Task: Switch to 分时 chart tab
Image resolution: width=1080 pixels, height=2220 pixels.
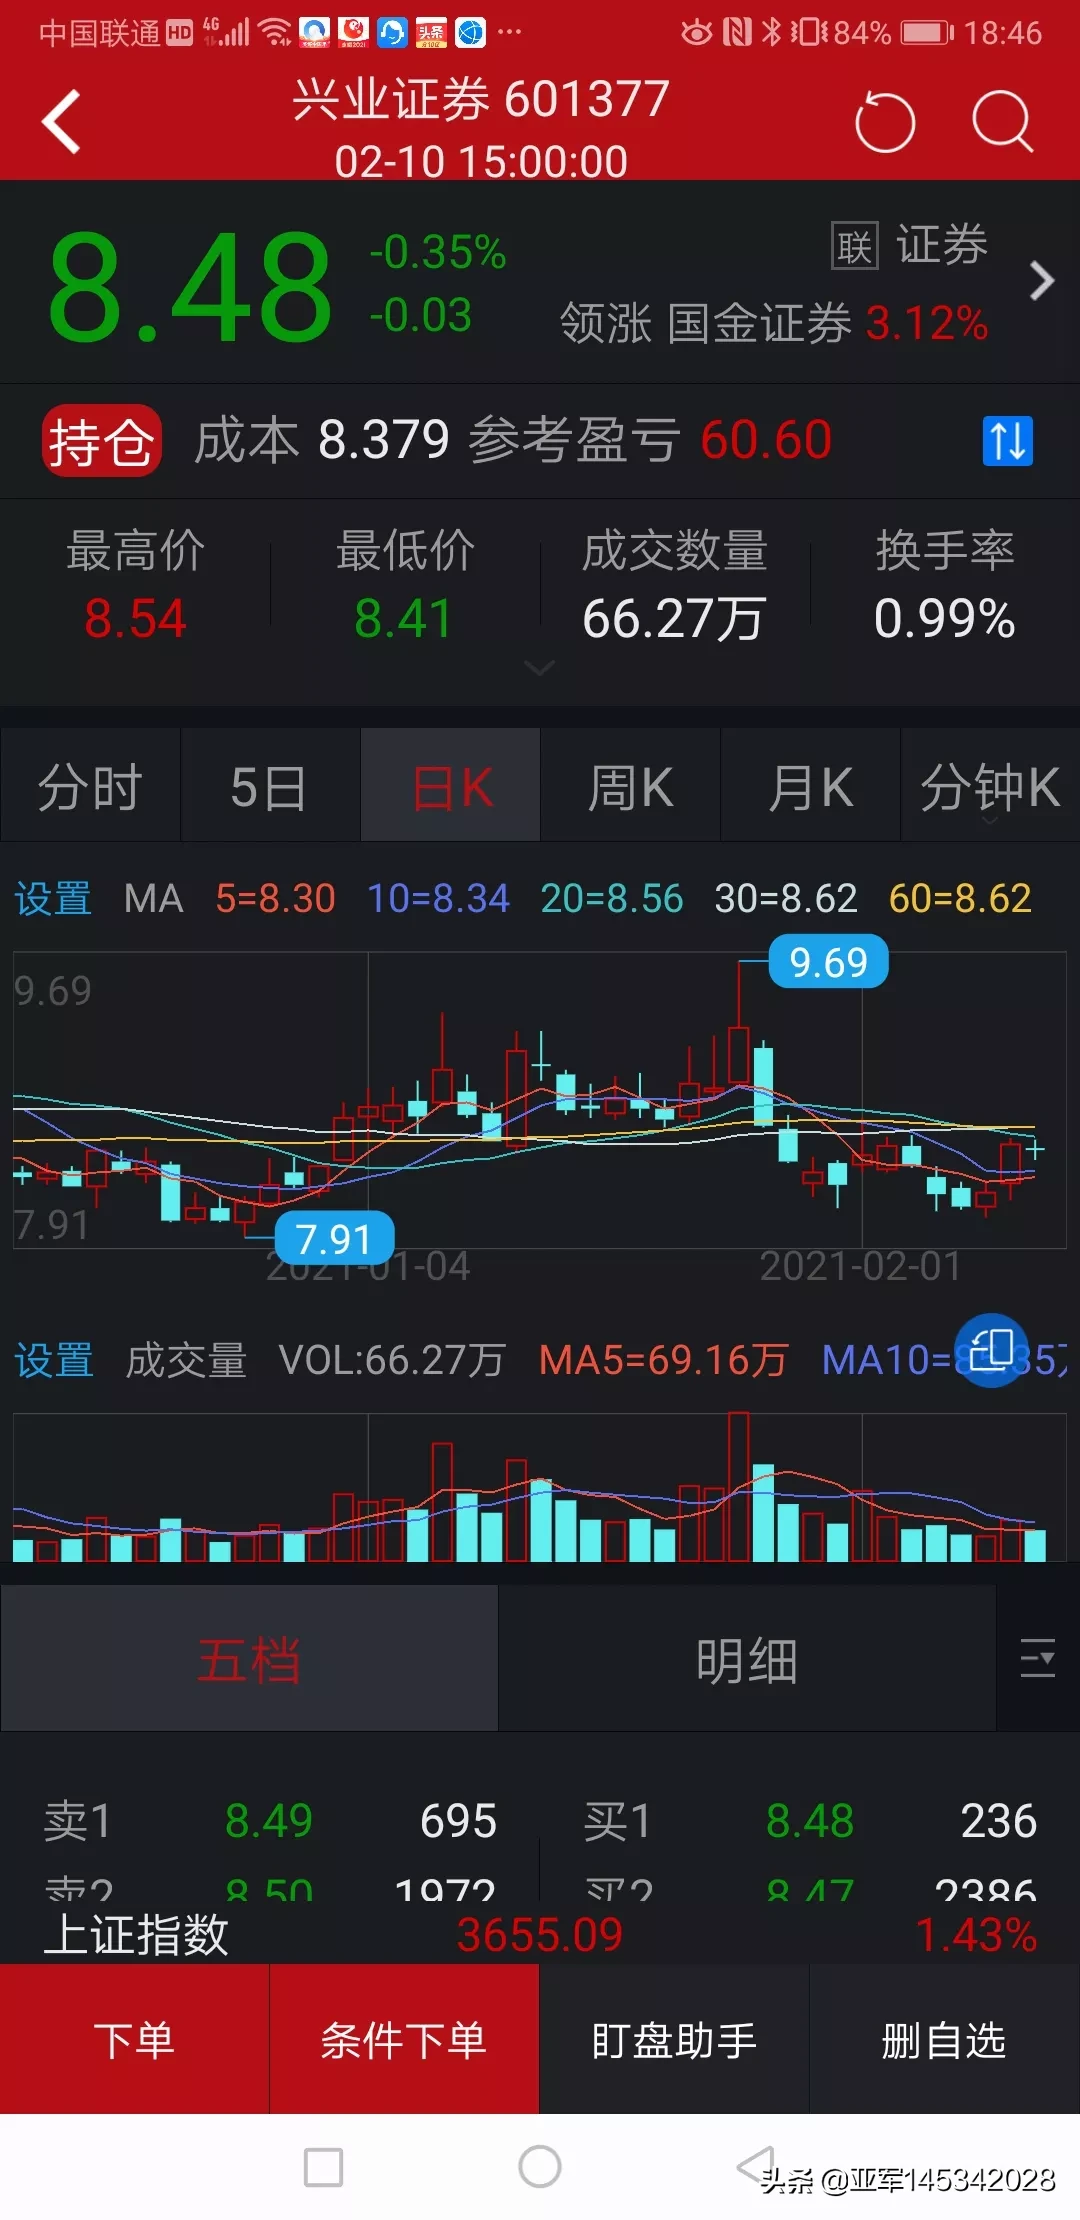Action: (x=91, y=786)
